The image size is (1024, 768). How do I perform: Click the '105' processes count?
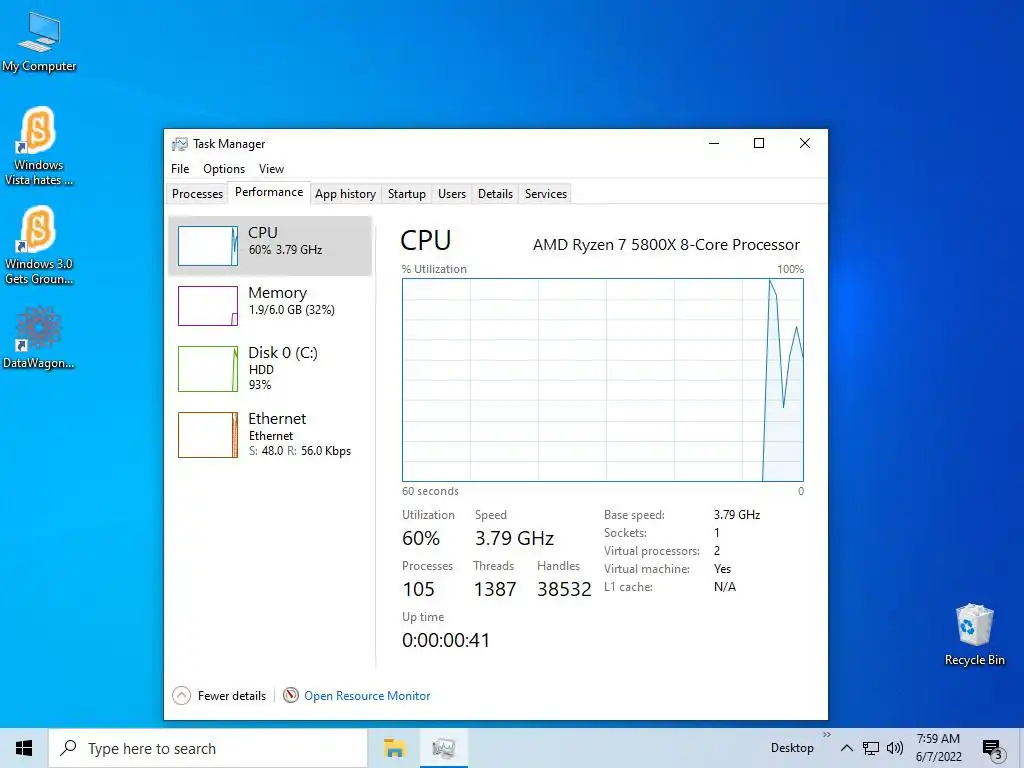pyautogui.click(x=419, y=589)
